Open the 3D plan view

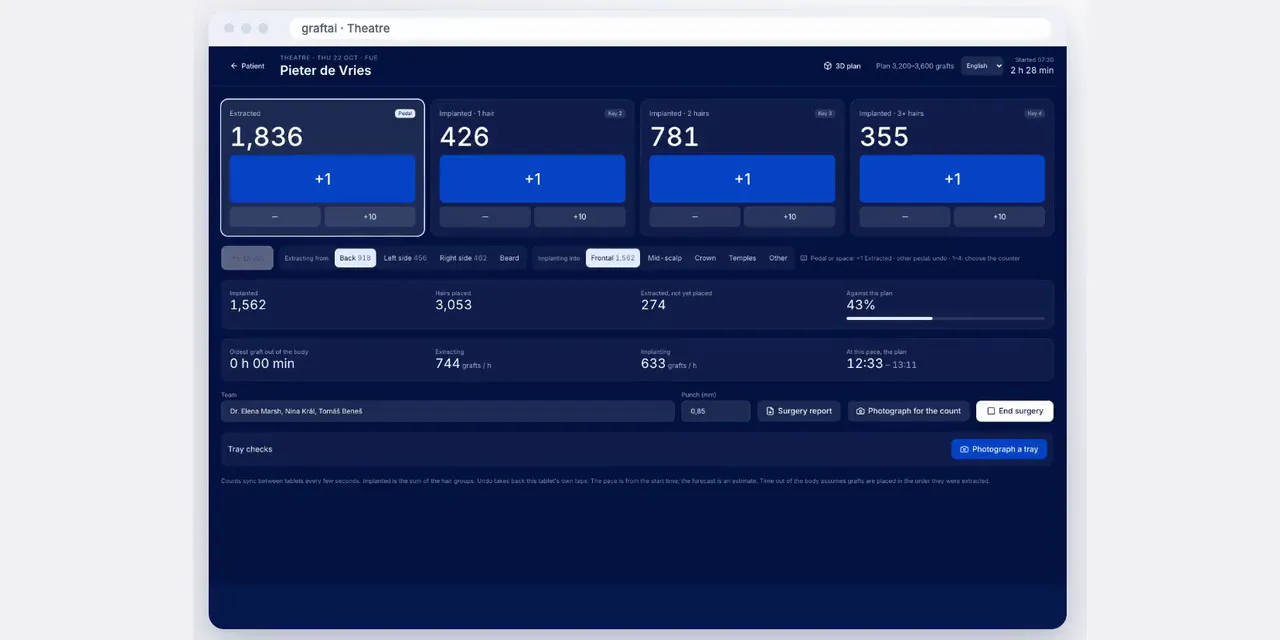(842, 66)
